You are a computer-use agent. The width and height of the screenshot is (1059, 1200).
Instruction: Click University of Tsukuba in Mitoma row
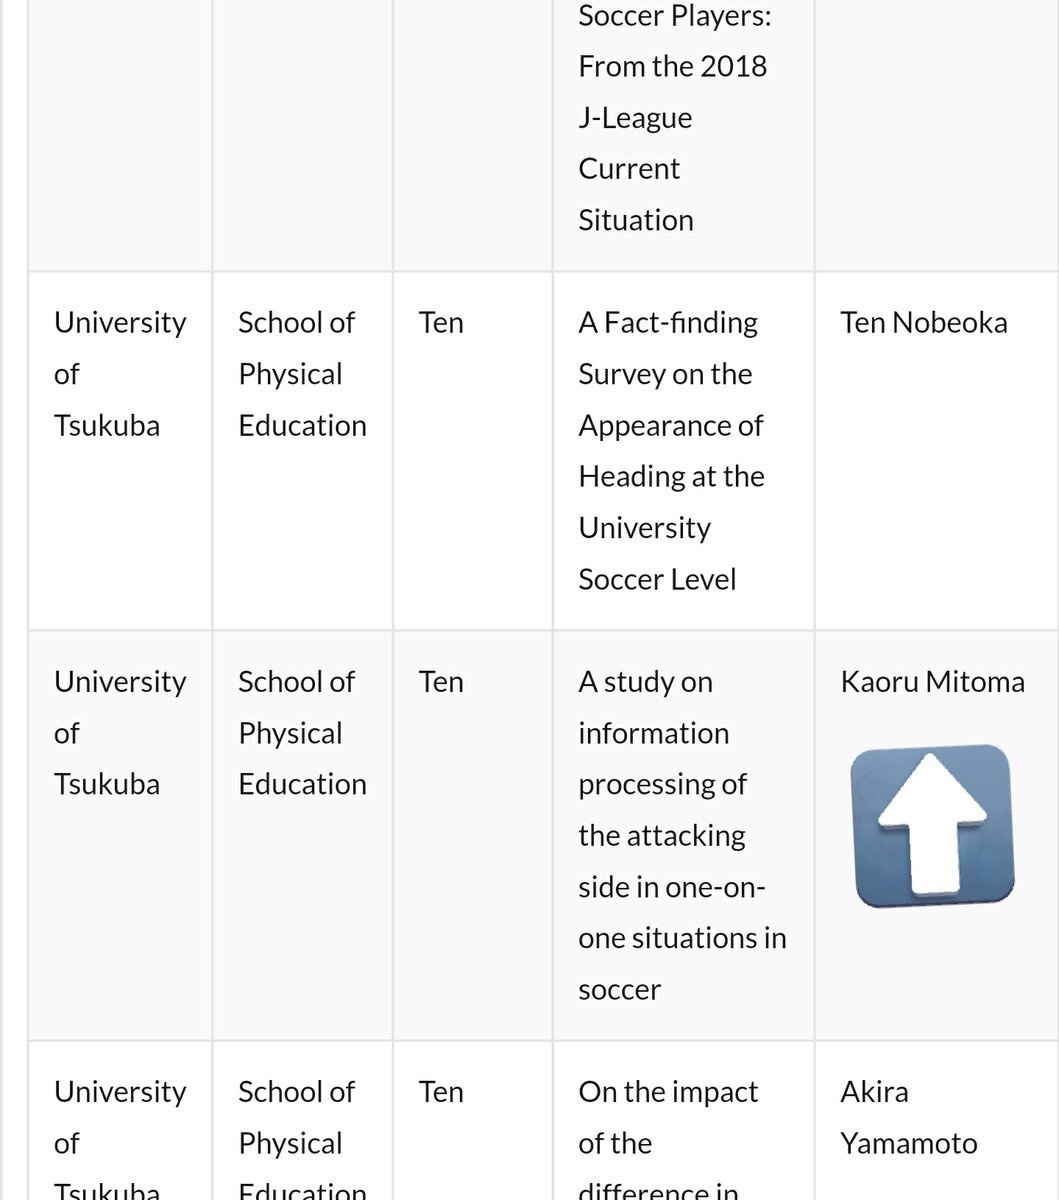pos(119,733)
